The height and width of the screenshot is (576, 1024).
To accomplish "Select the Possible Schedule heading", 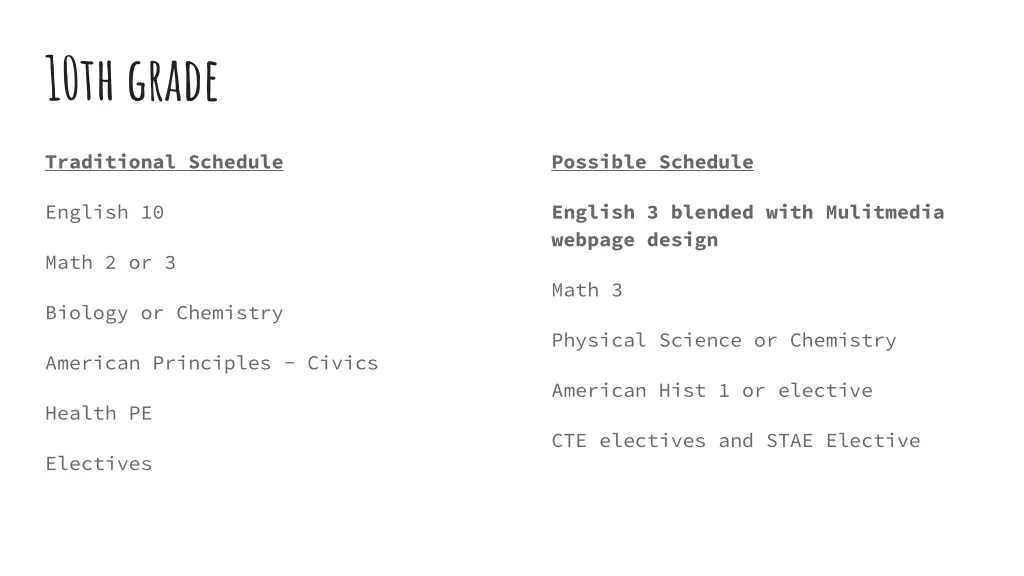I will (x=652, y=162).
